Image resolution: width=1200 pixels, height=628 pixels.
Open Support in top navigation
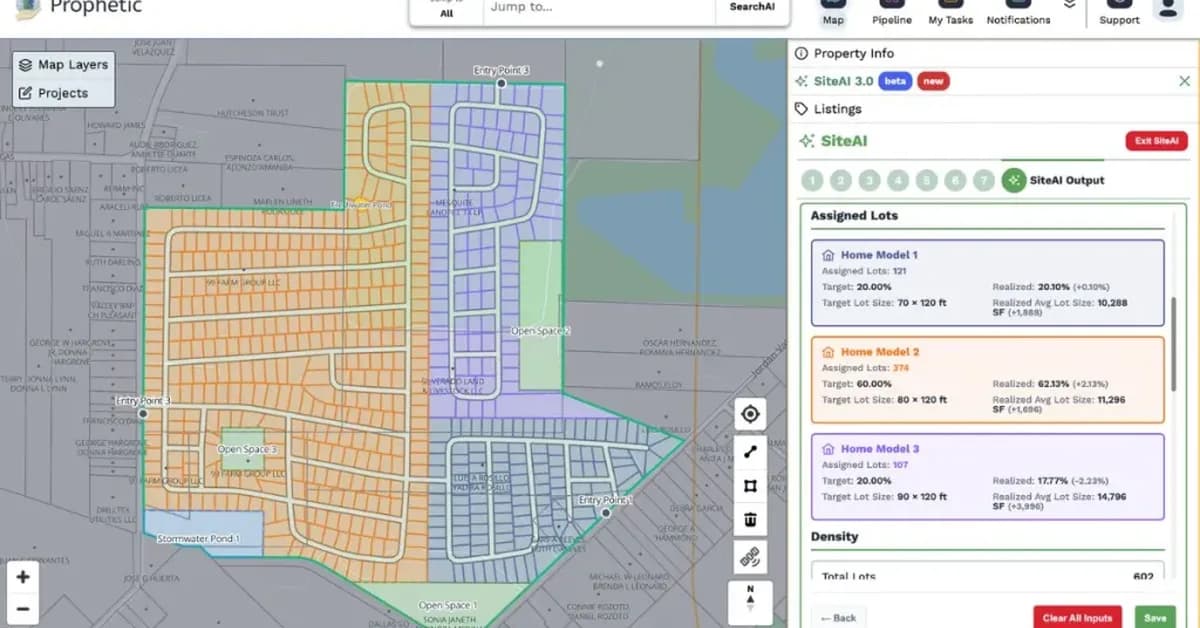click(x=1119, y=13)
